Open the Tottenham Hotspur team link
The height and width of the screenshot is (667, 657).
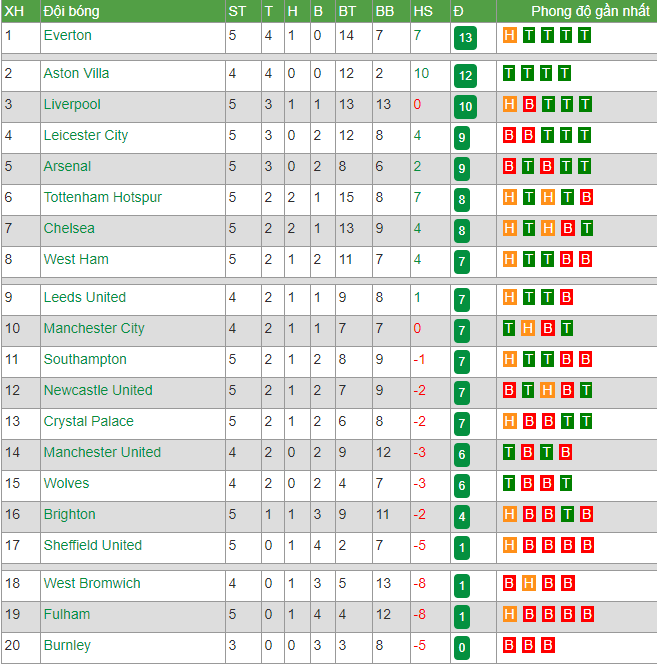(103, 197)
